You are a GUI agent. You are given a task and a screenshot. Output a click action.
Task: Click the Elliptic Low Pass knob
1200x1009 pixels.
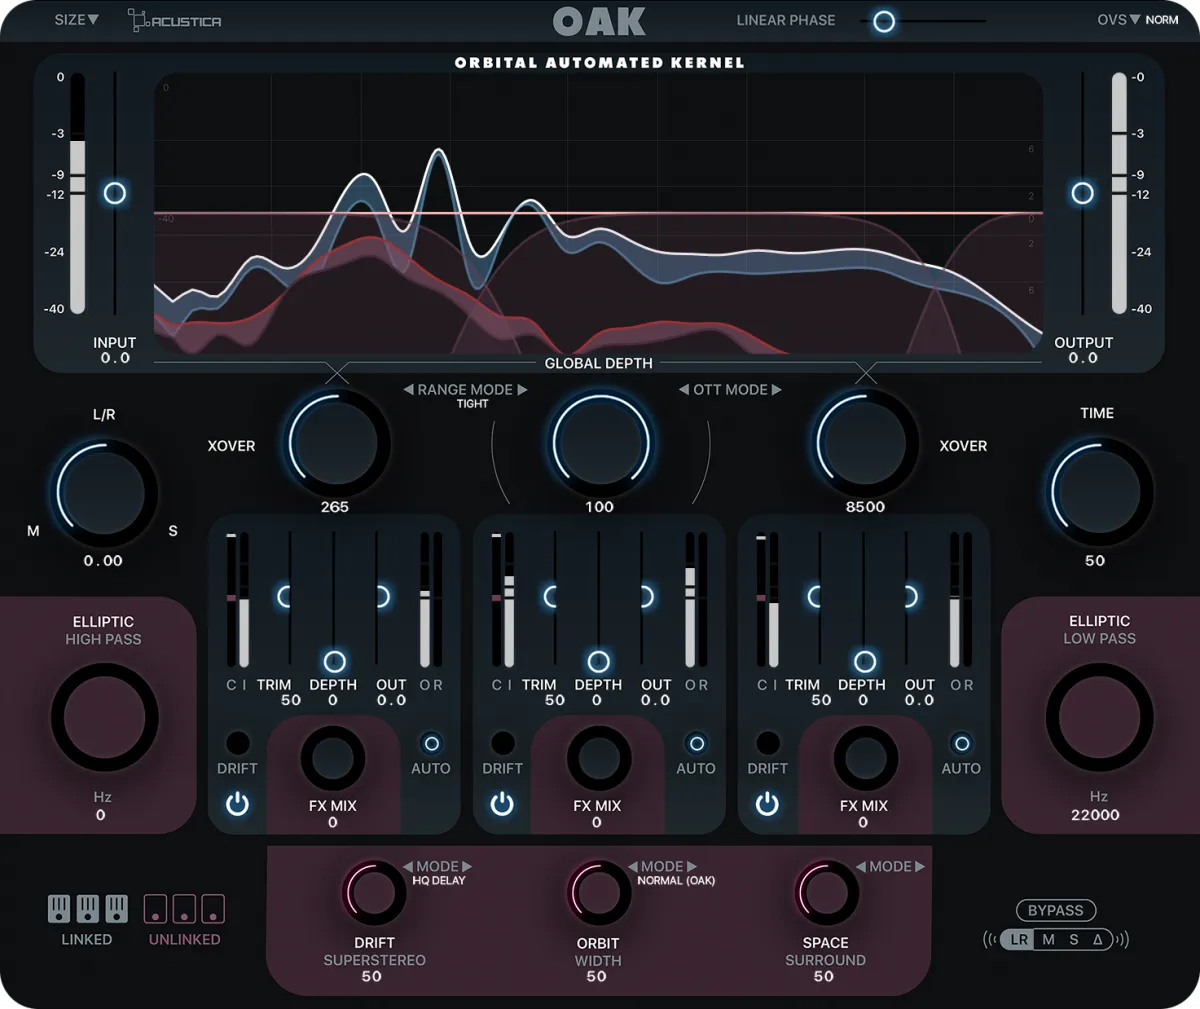(1099, 717)
